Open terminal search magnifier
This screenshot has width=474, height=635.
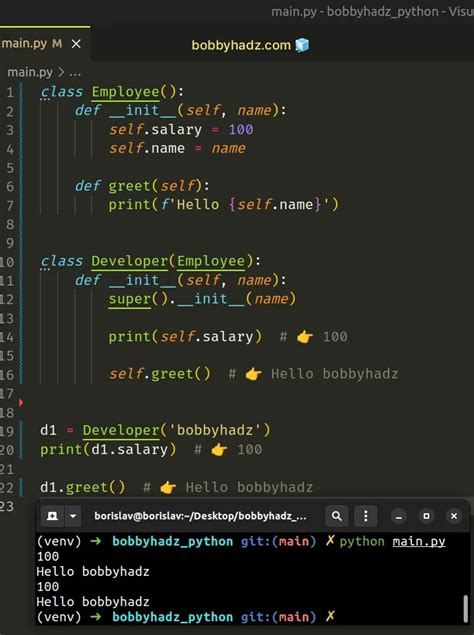[x=336, y=516]
